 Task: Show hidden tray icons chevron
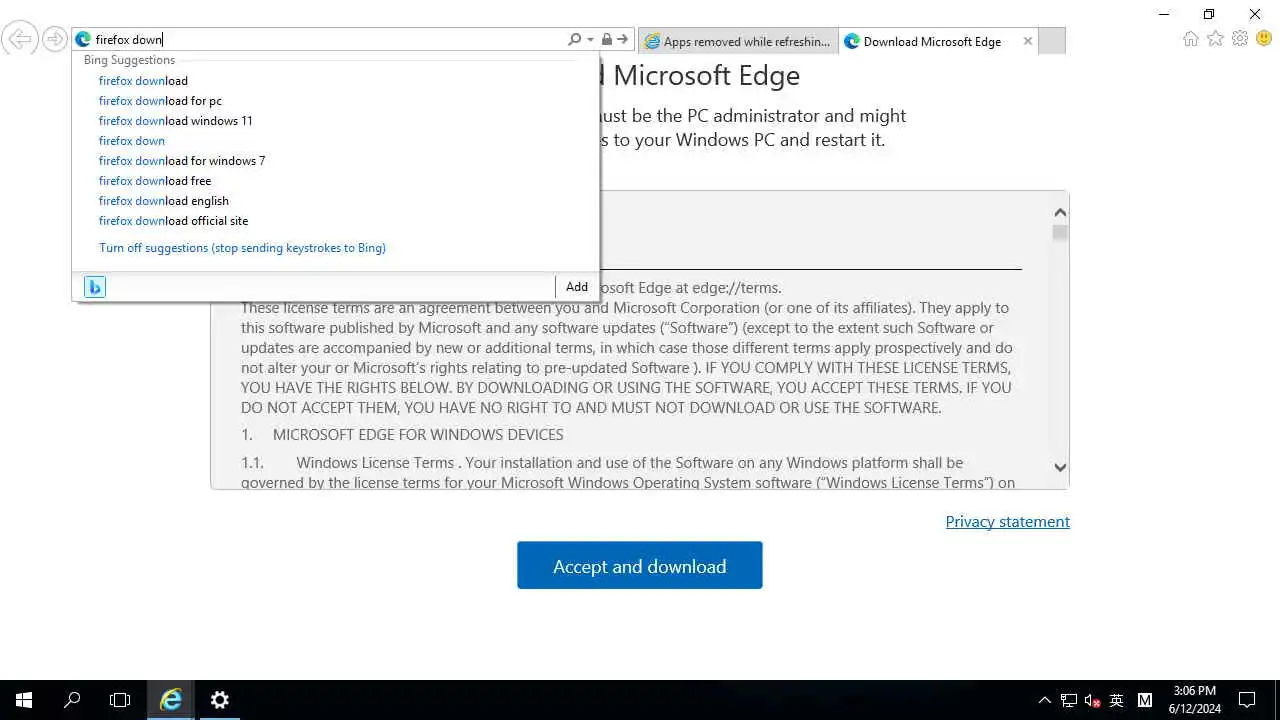tap(1045, 700)
